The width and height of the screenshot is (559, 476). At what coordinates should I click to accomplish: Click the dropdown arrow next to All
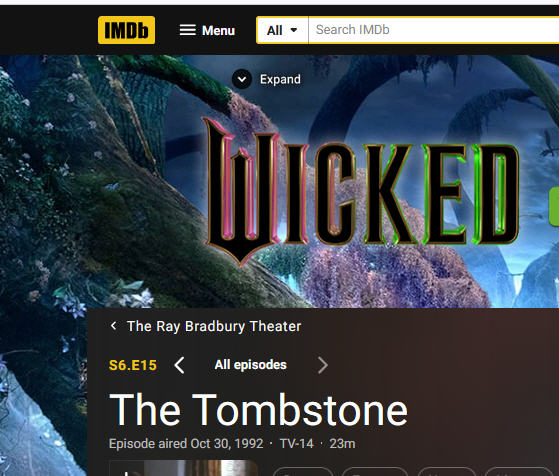pos(294,30)
